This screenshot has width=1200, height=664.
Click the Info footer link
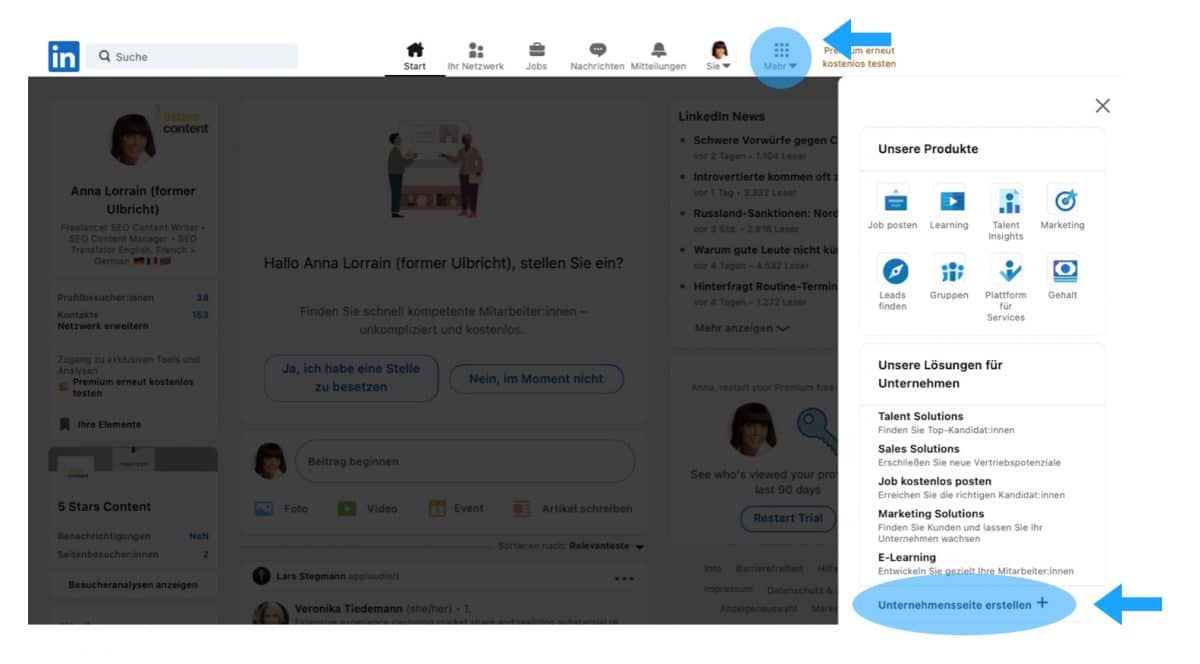(712, 568)
